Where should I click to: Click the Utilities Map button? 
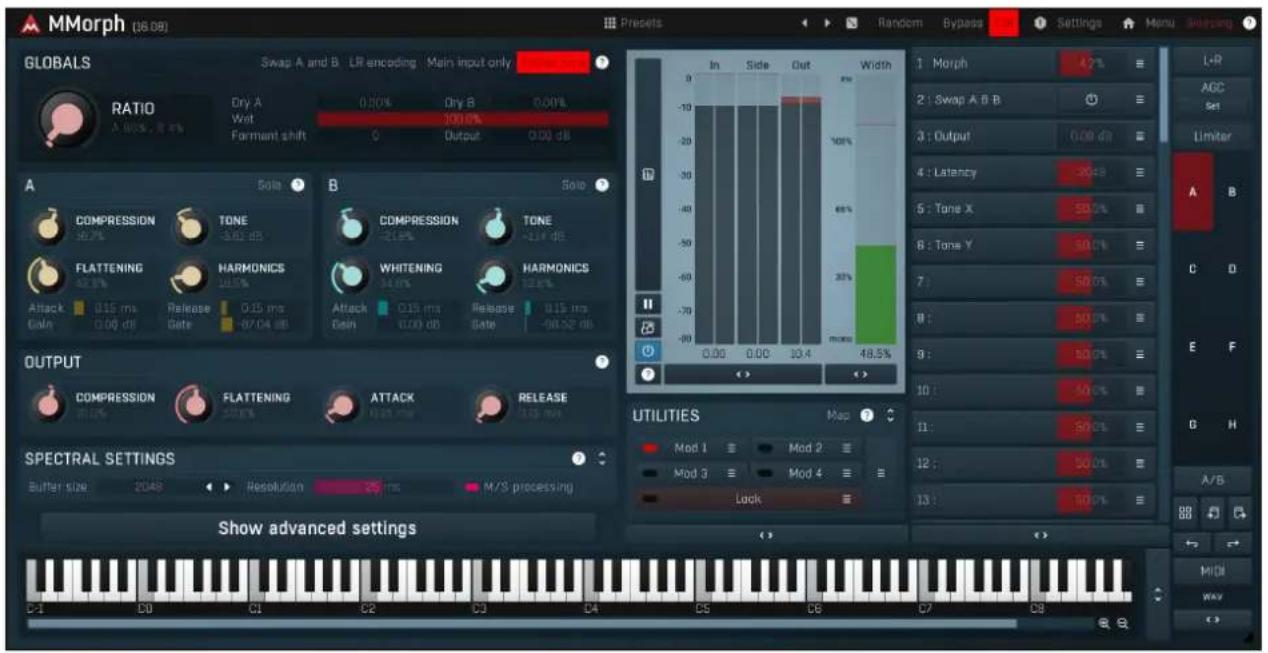coord(838,415)
